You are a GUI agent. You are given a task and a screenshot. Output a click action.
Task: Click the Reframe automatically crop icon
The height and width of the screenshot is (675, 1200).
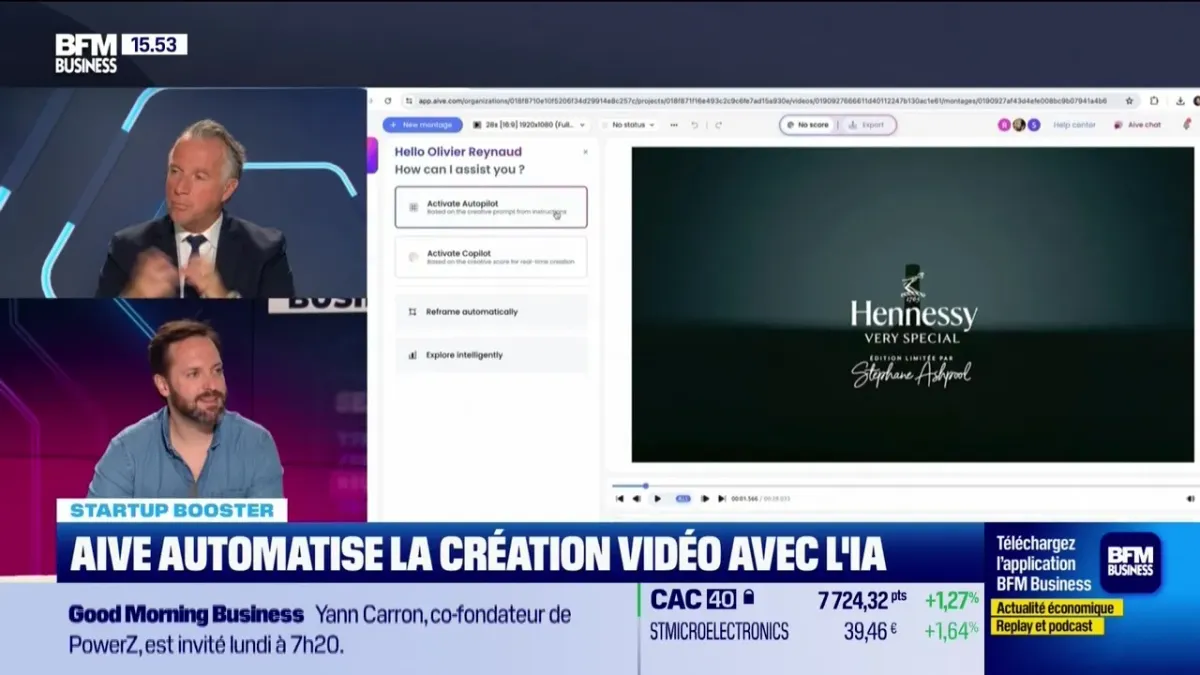pos(413,312)
